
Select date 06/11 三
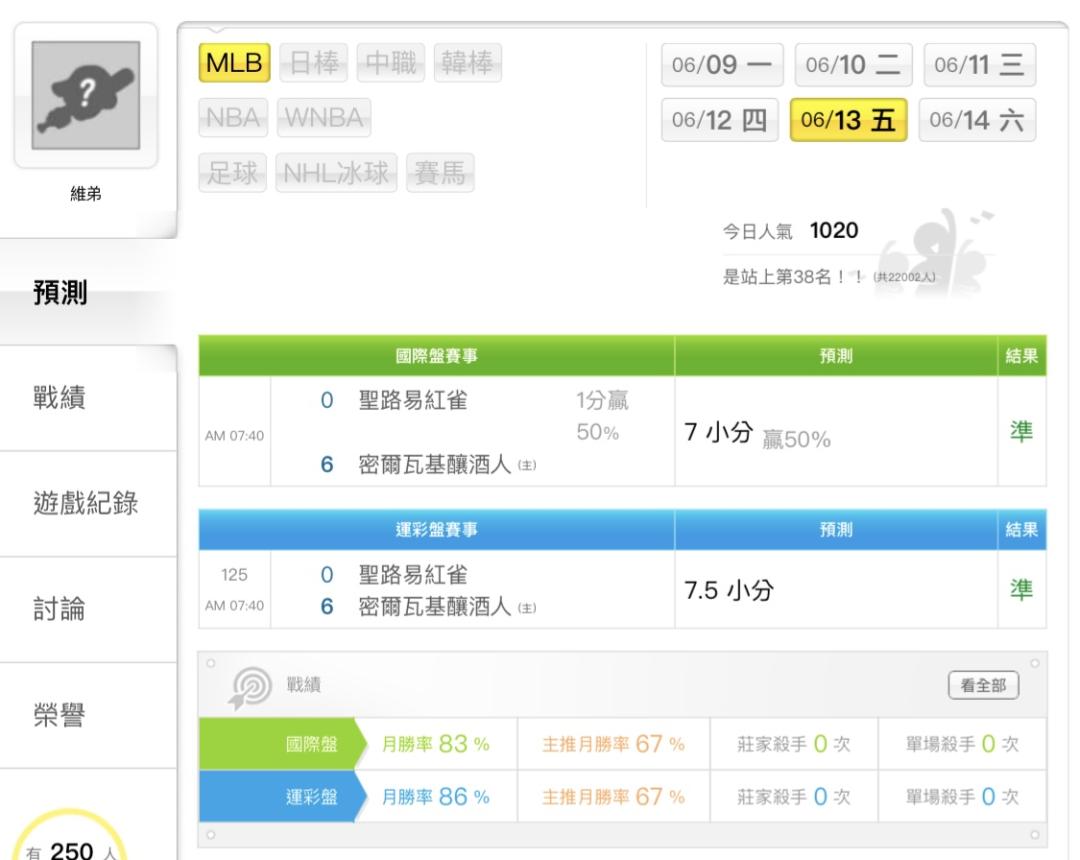pos(979,65)
